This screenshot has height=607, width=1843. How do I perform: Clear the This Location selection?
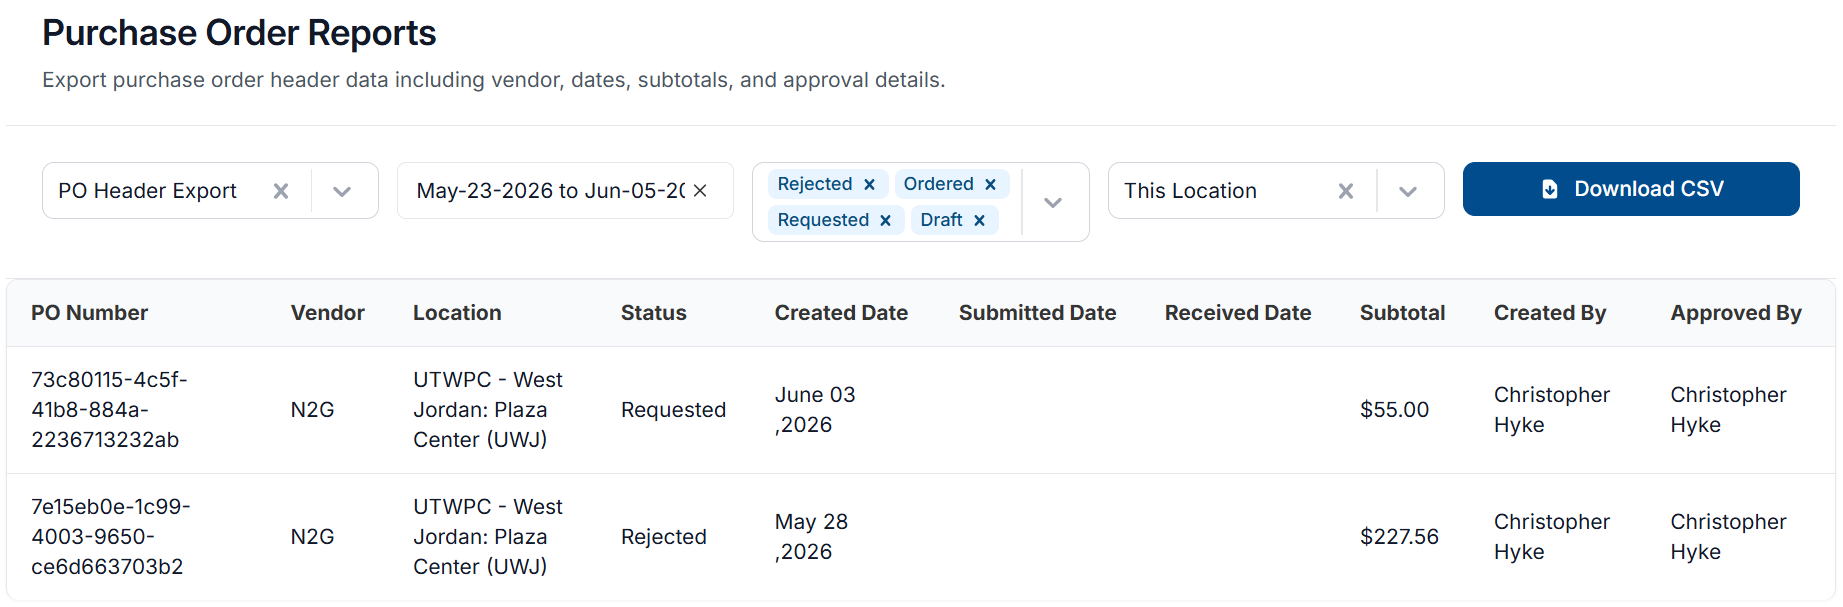tap(1346, 191)
